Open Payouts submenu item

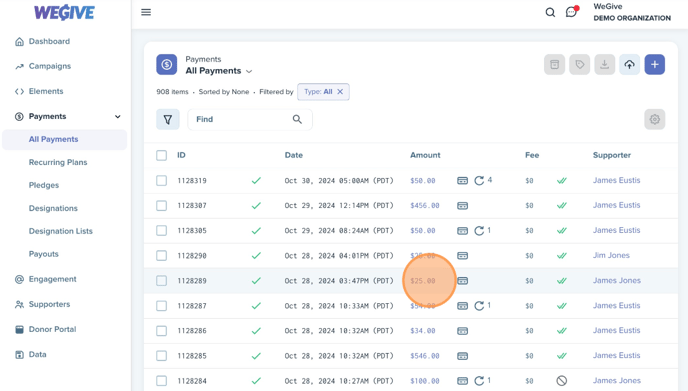pos(43,254)
